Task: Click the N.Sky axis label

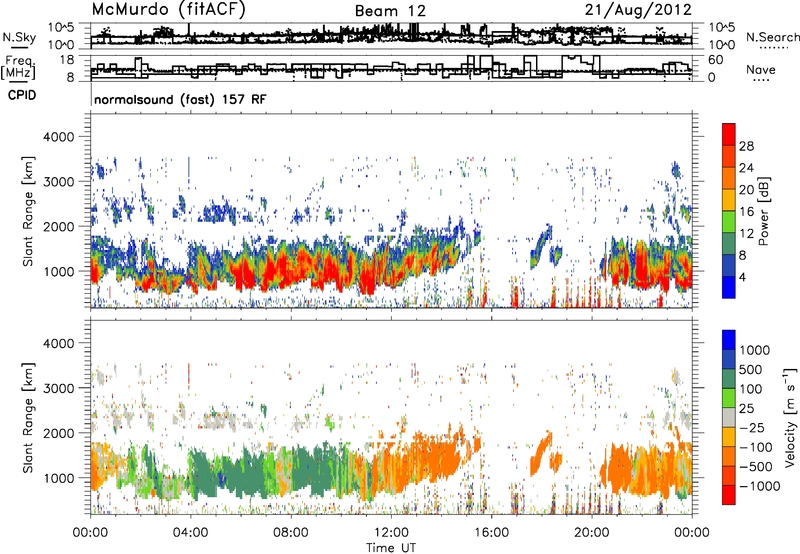Action: coord(19,37)
